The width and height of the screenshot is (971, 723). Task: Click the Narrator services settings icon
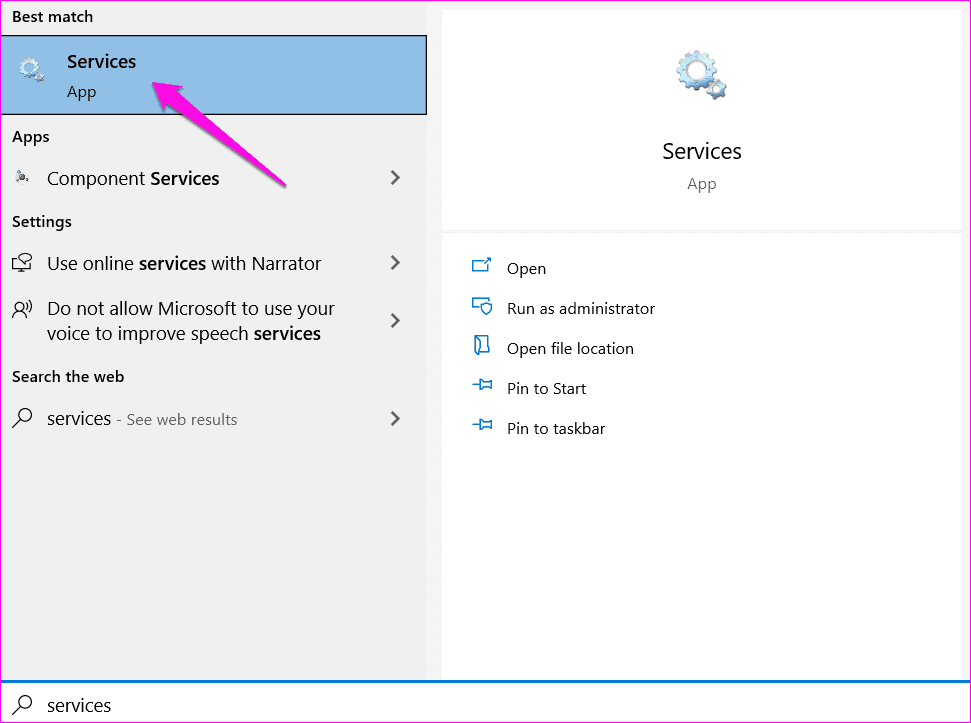(22, 263)
